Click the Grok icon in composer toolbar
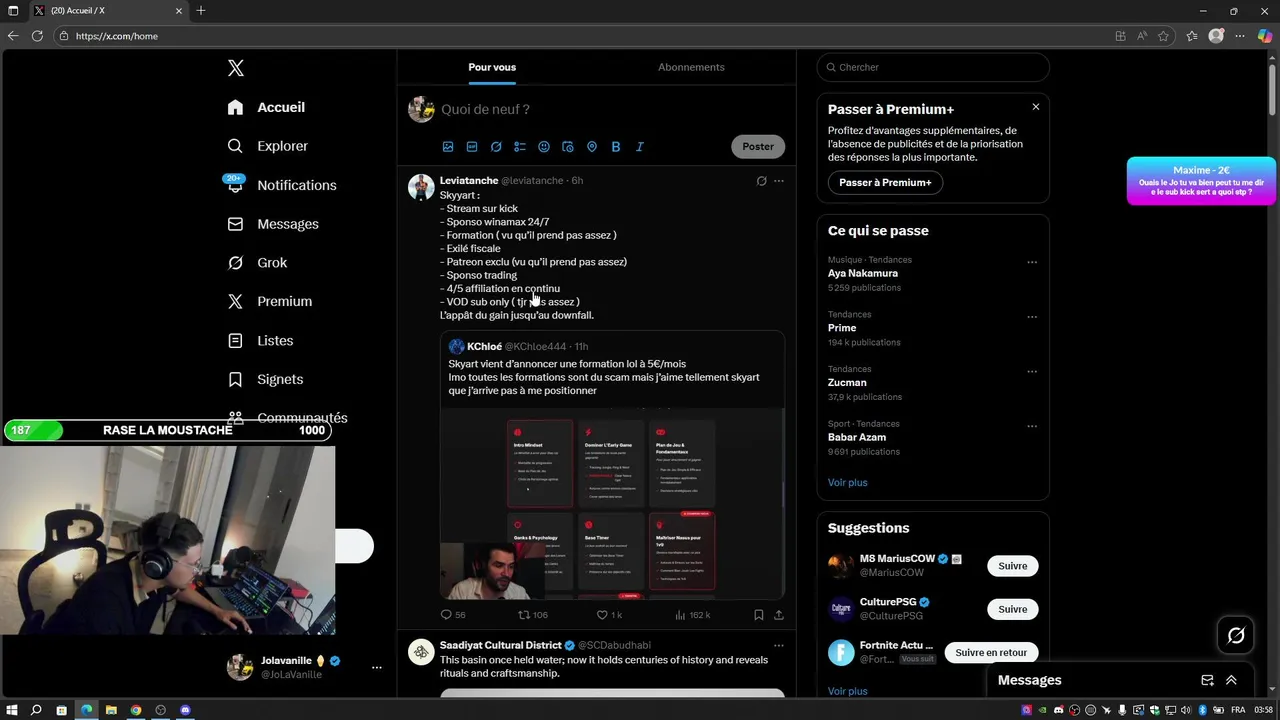The width and height of the screenshot is (1280, 720). tap(496, 147)
